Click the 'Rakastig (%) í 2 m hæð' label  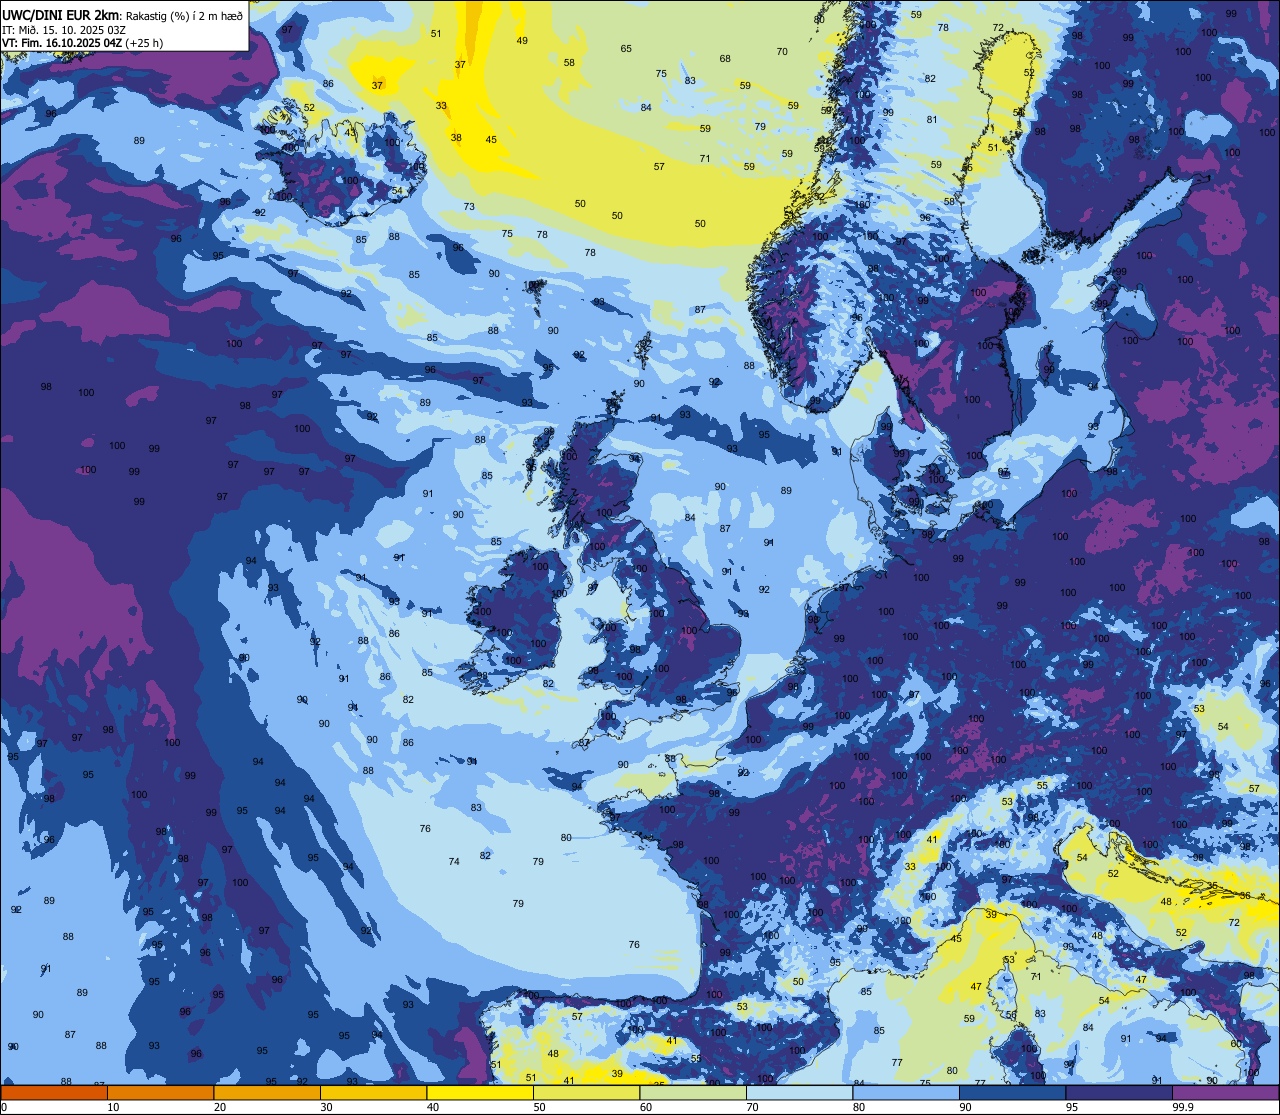click(184, 16)
